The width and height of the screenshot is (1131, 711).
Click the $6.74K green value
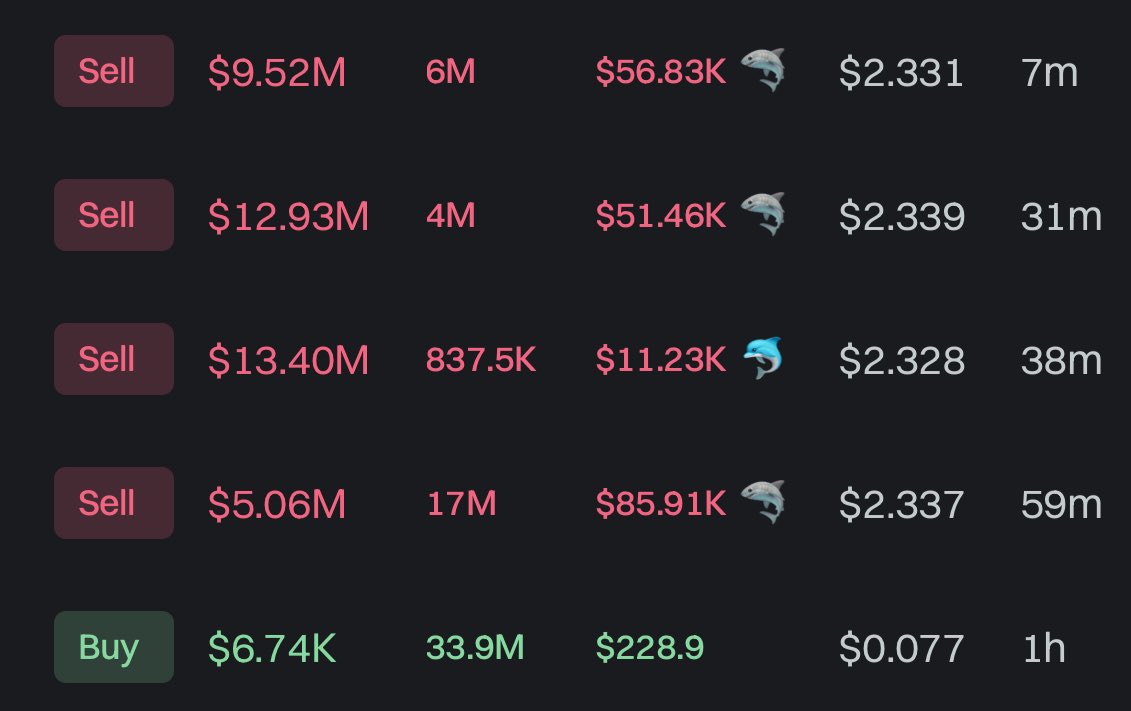pyautogui.click(x=272, y=648)
